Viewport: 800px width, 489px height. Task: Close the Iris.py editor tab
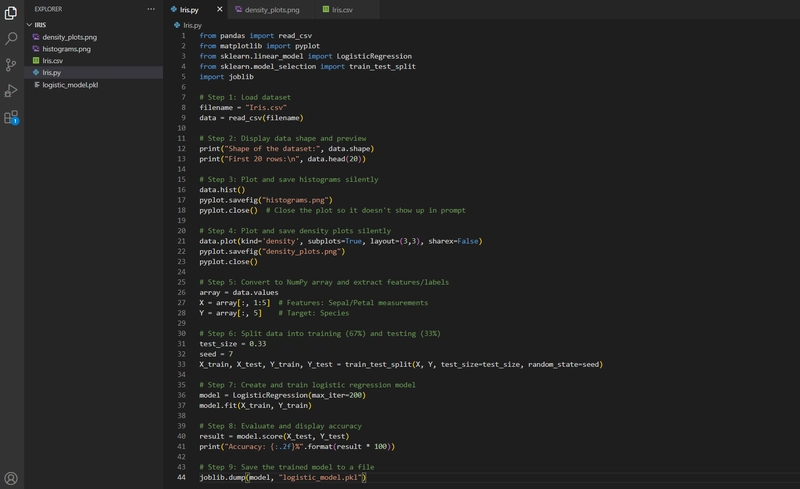[219, 9]
